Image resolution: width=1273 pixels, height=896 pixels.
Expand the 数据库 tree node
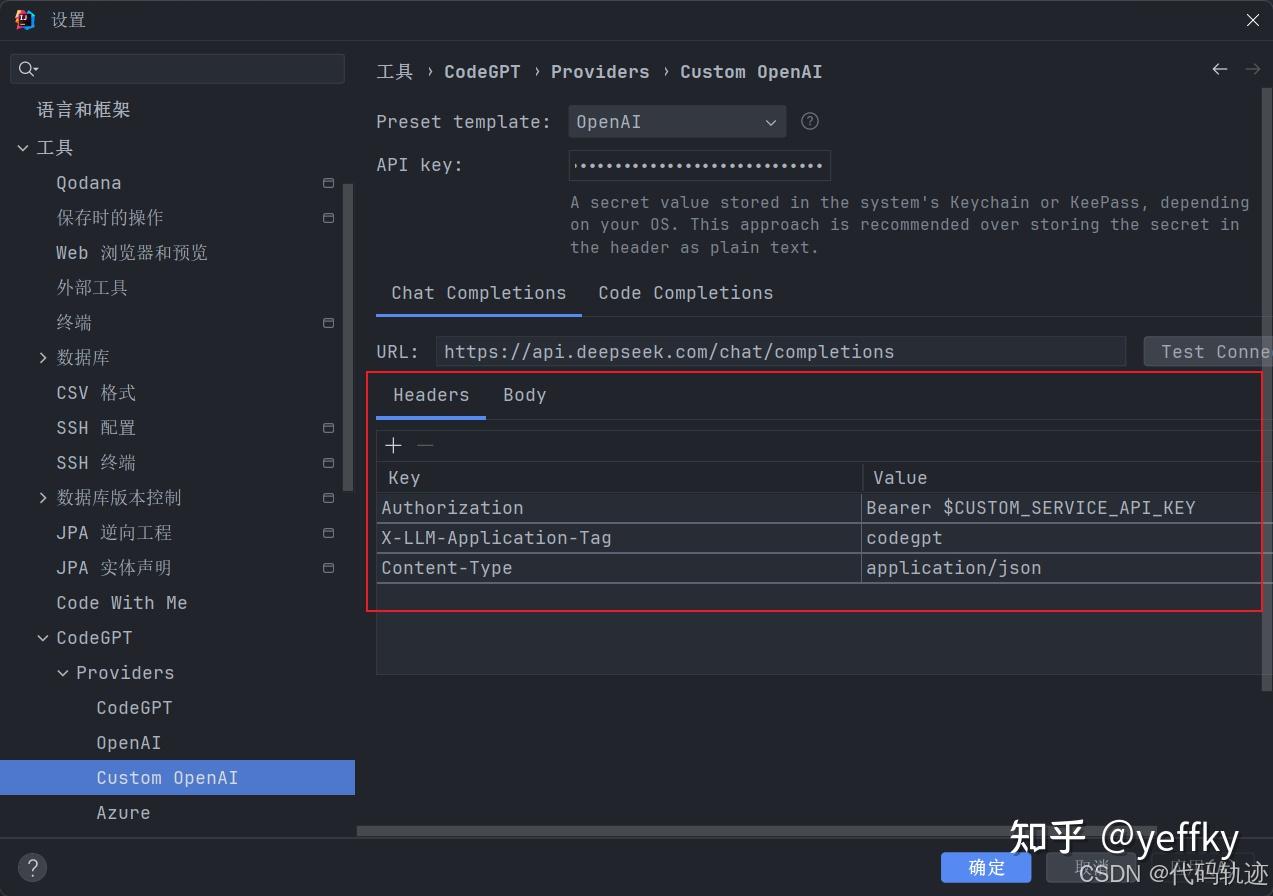point(42,357)
